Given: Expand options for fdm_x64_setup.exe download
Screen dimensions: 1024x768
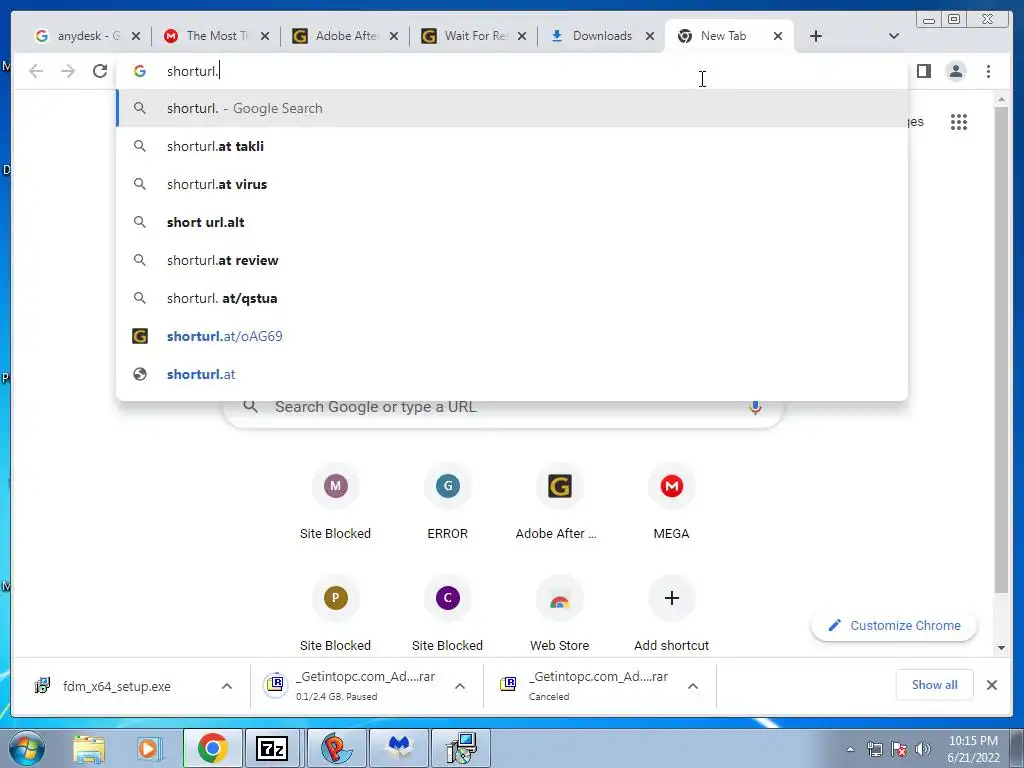Looking at the screenshot, I should (227, 686).
